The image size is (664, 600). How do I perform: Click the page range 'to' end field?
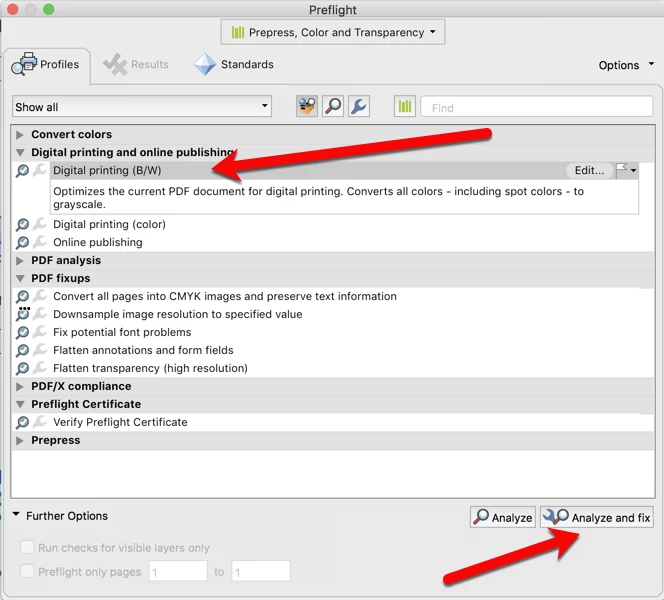pyautogui.click(x=261, y=572)
